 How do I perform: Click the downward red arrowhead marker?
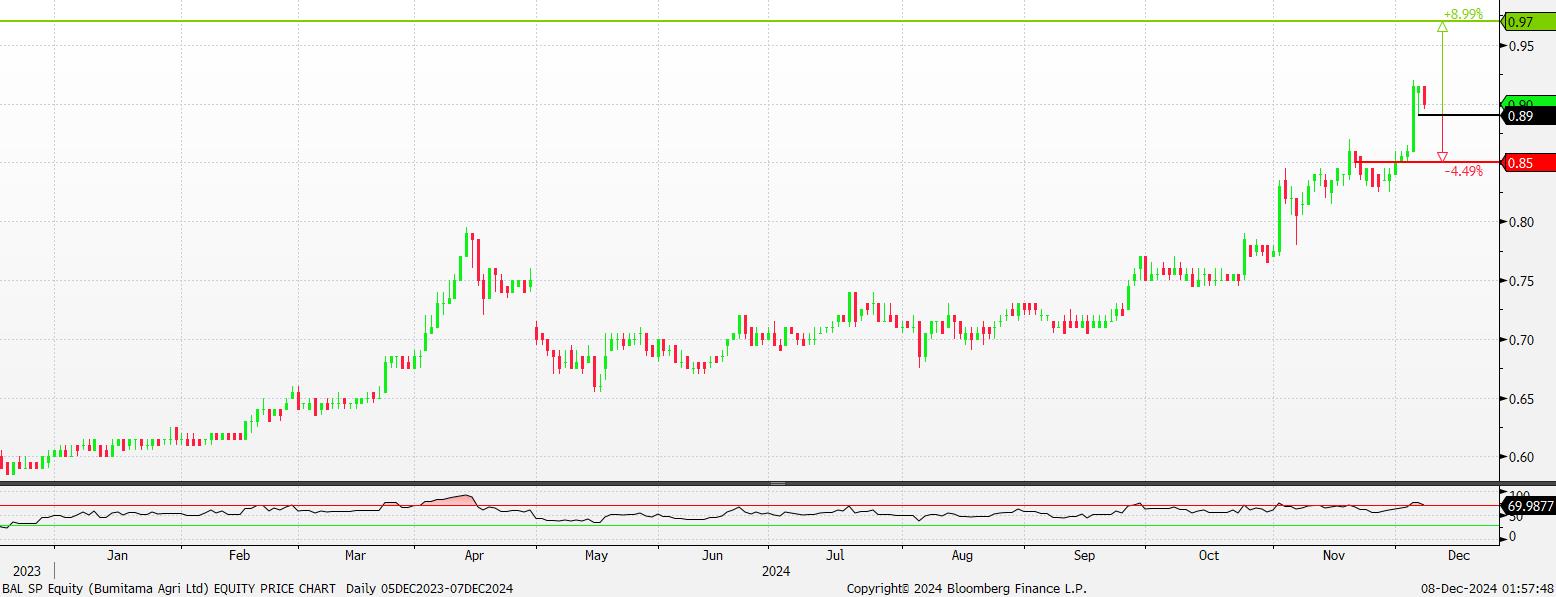point(1442,157)
